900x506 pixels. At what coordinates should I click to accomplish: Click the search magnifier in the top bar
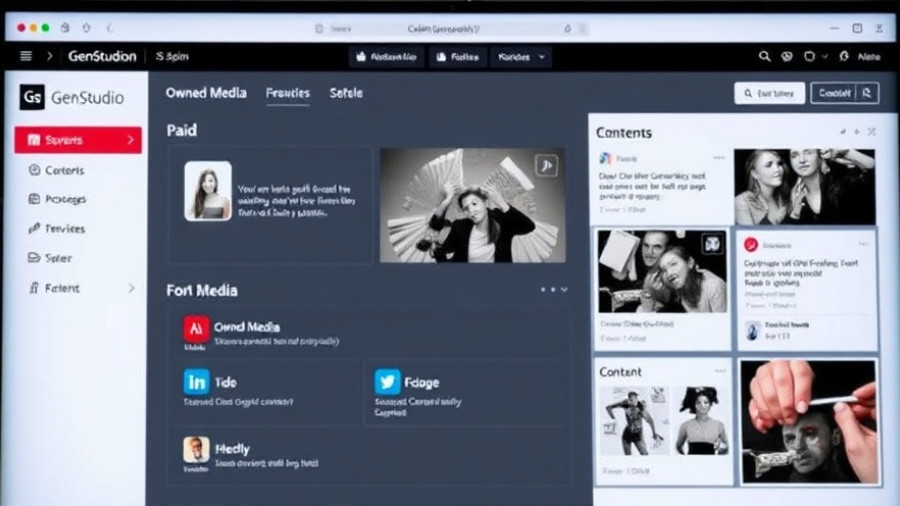pyautogui.click(x=765, y=57)
